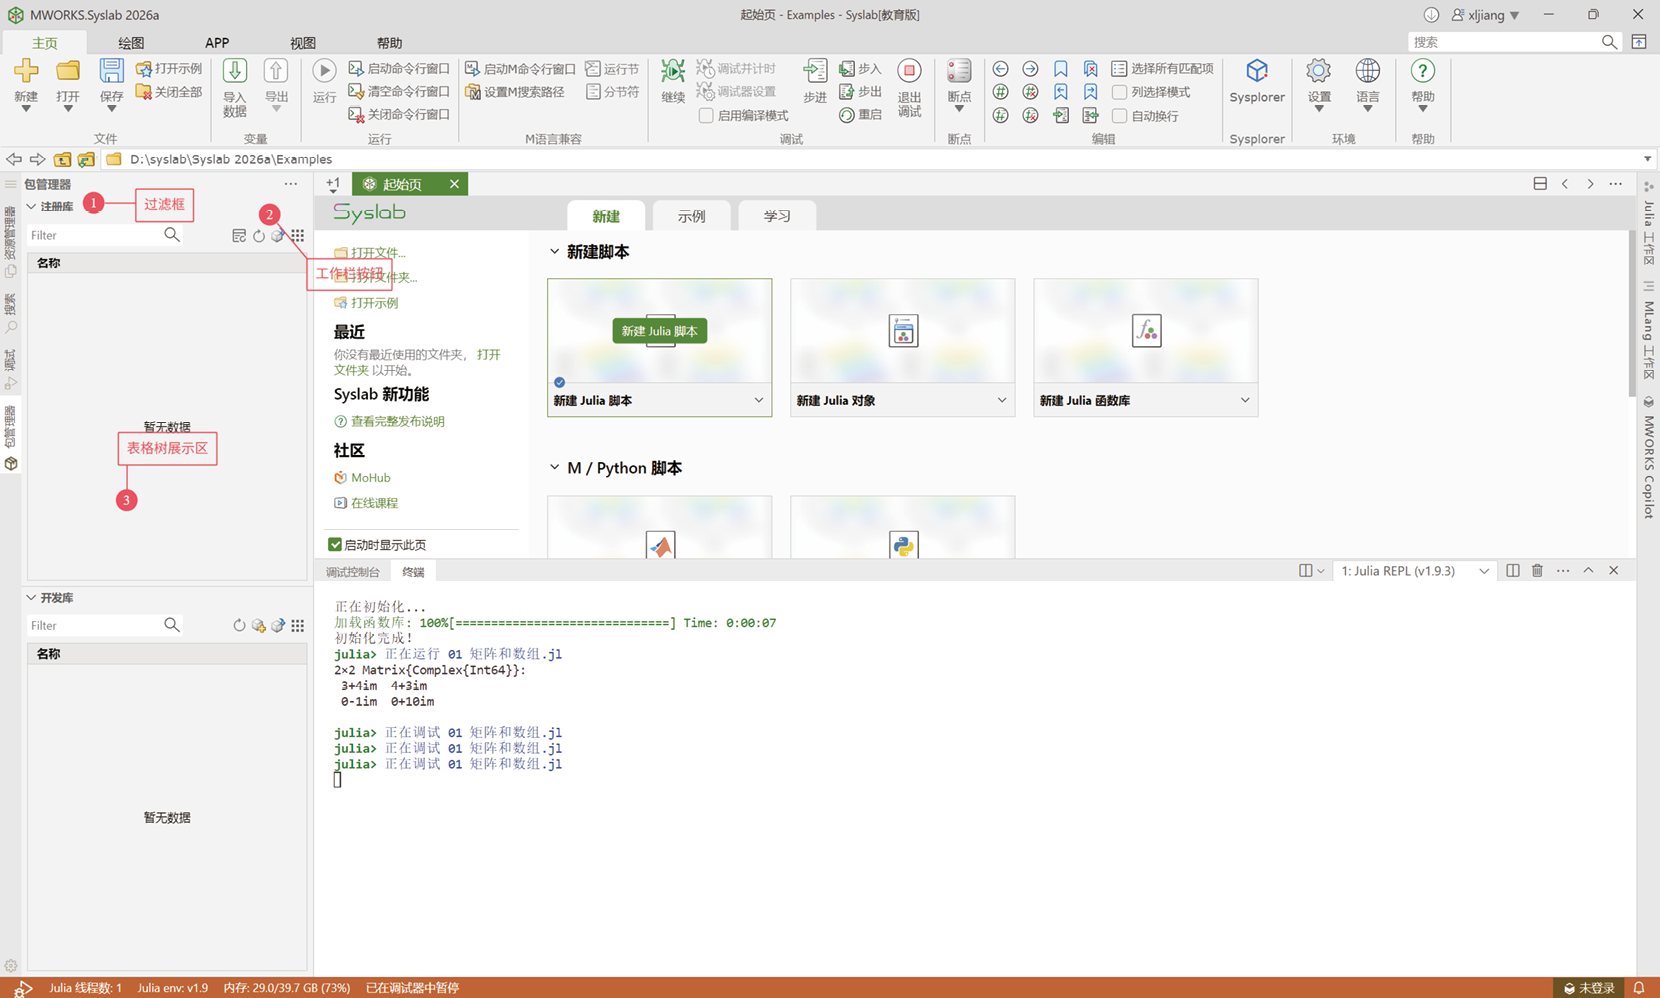Click 步入 step into icon
This screenshot has height=998, width=1660.
847,69
